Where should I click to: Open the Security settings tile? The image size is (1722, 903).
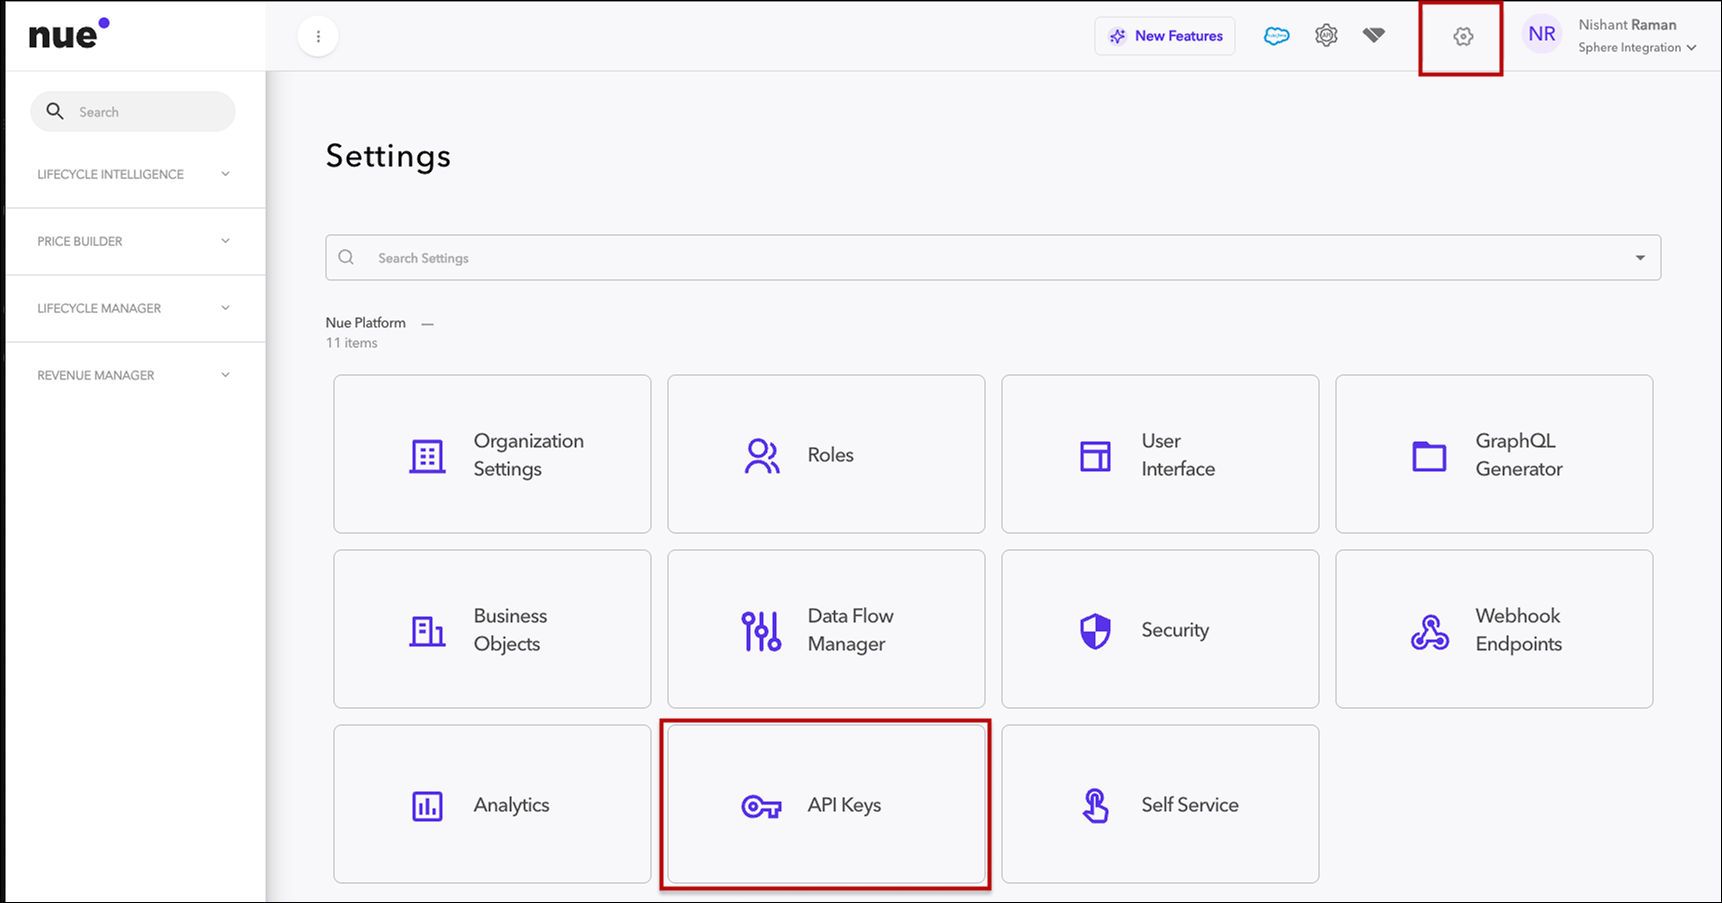point(1159,629)
